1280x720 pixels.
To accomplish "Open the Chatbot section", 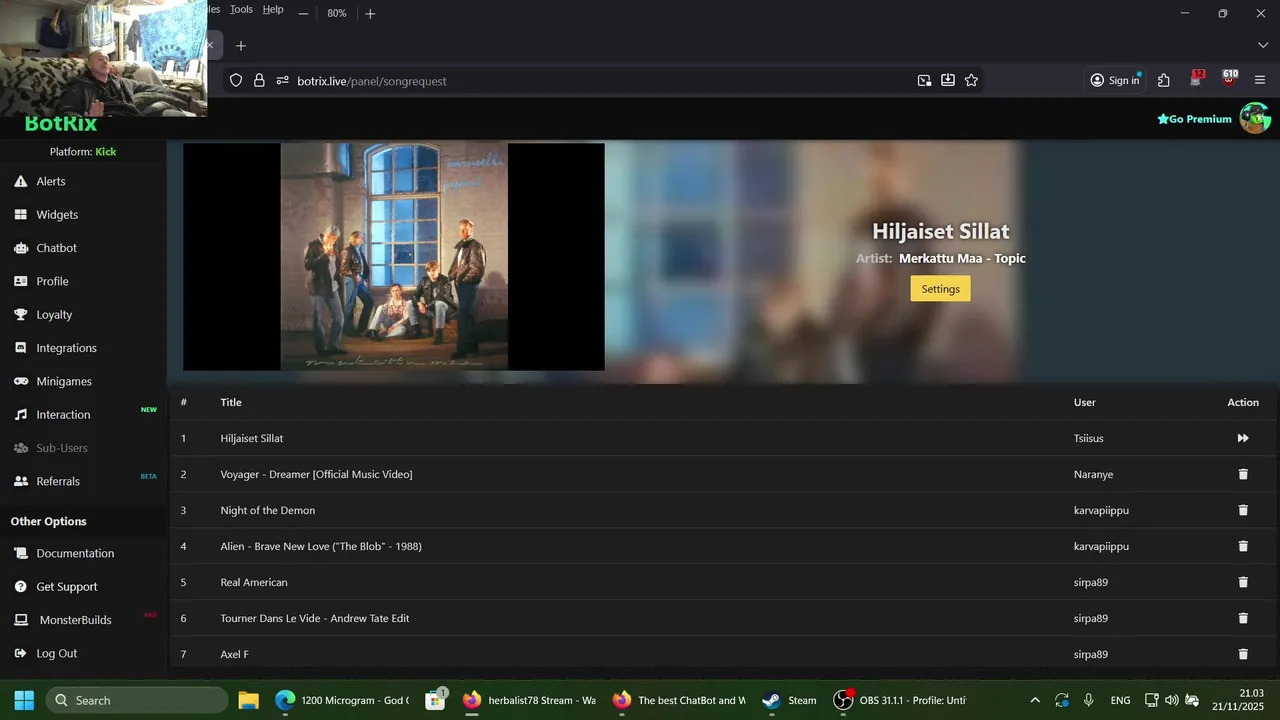I will [56, 248].
